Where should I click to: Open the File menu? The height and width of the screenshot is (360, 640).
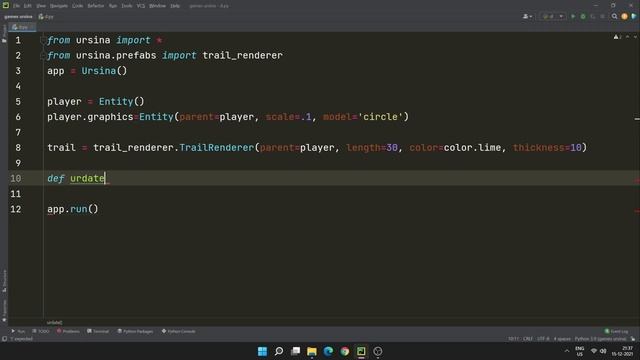pyautogui.click(x=16, y=6)
